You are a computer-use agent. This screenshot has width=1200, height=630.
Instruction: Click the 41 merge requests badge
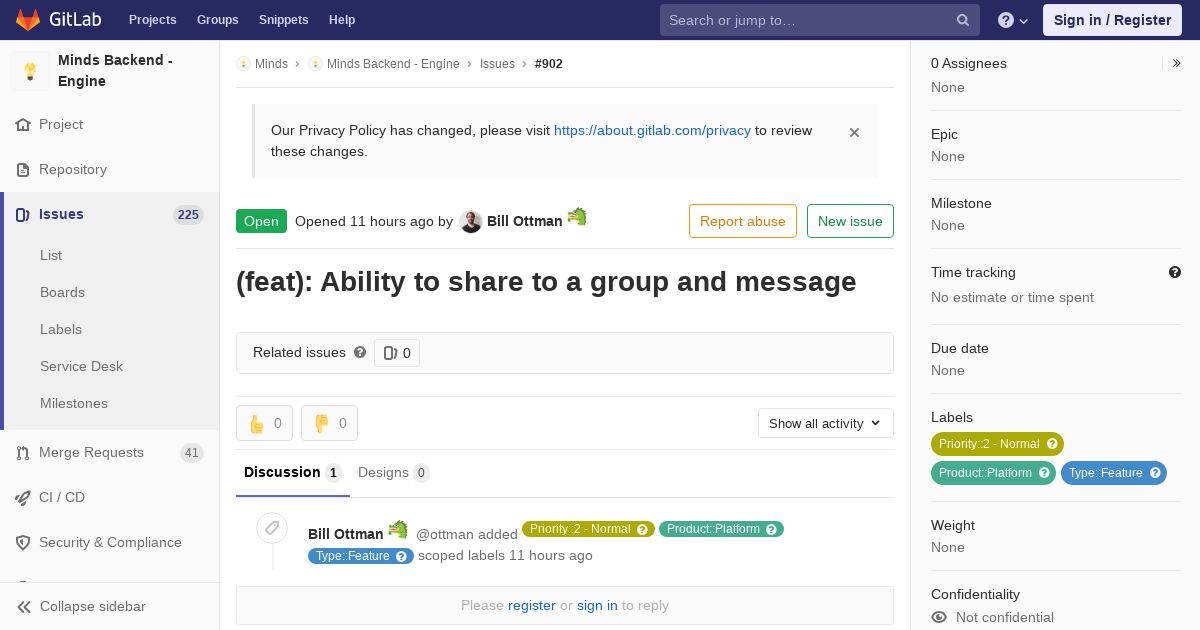coord(192,453)
